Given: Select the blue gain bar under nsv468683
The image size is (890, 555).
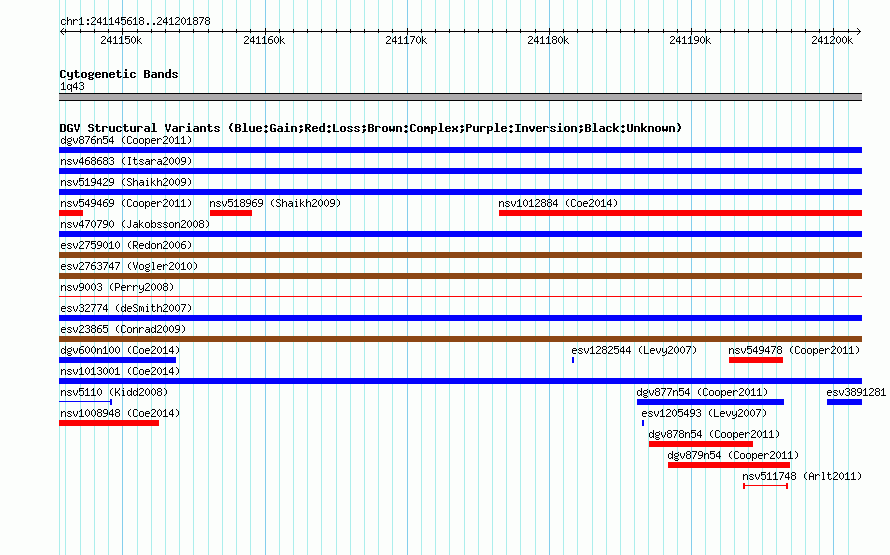Looking at the screenshot, I should click(460, 171).
